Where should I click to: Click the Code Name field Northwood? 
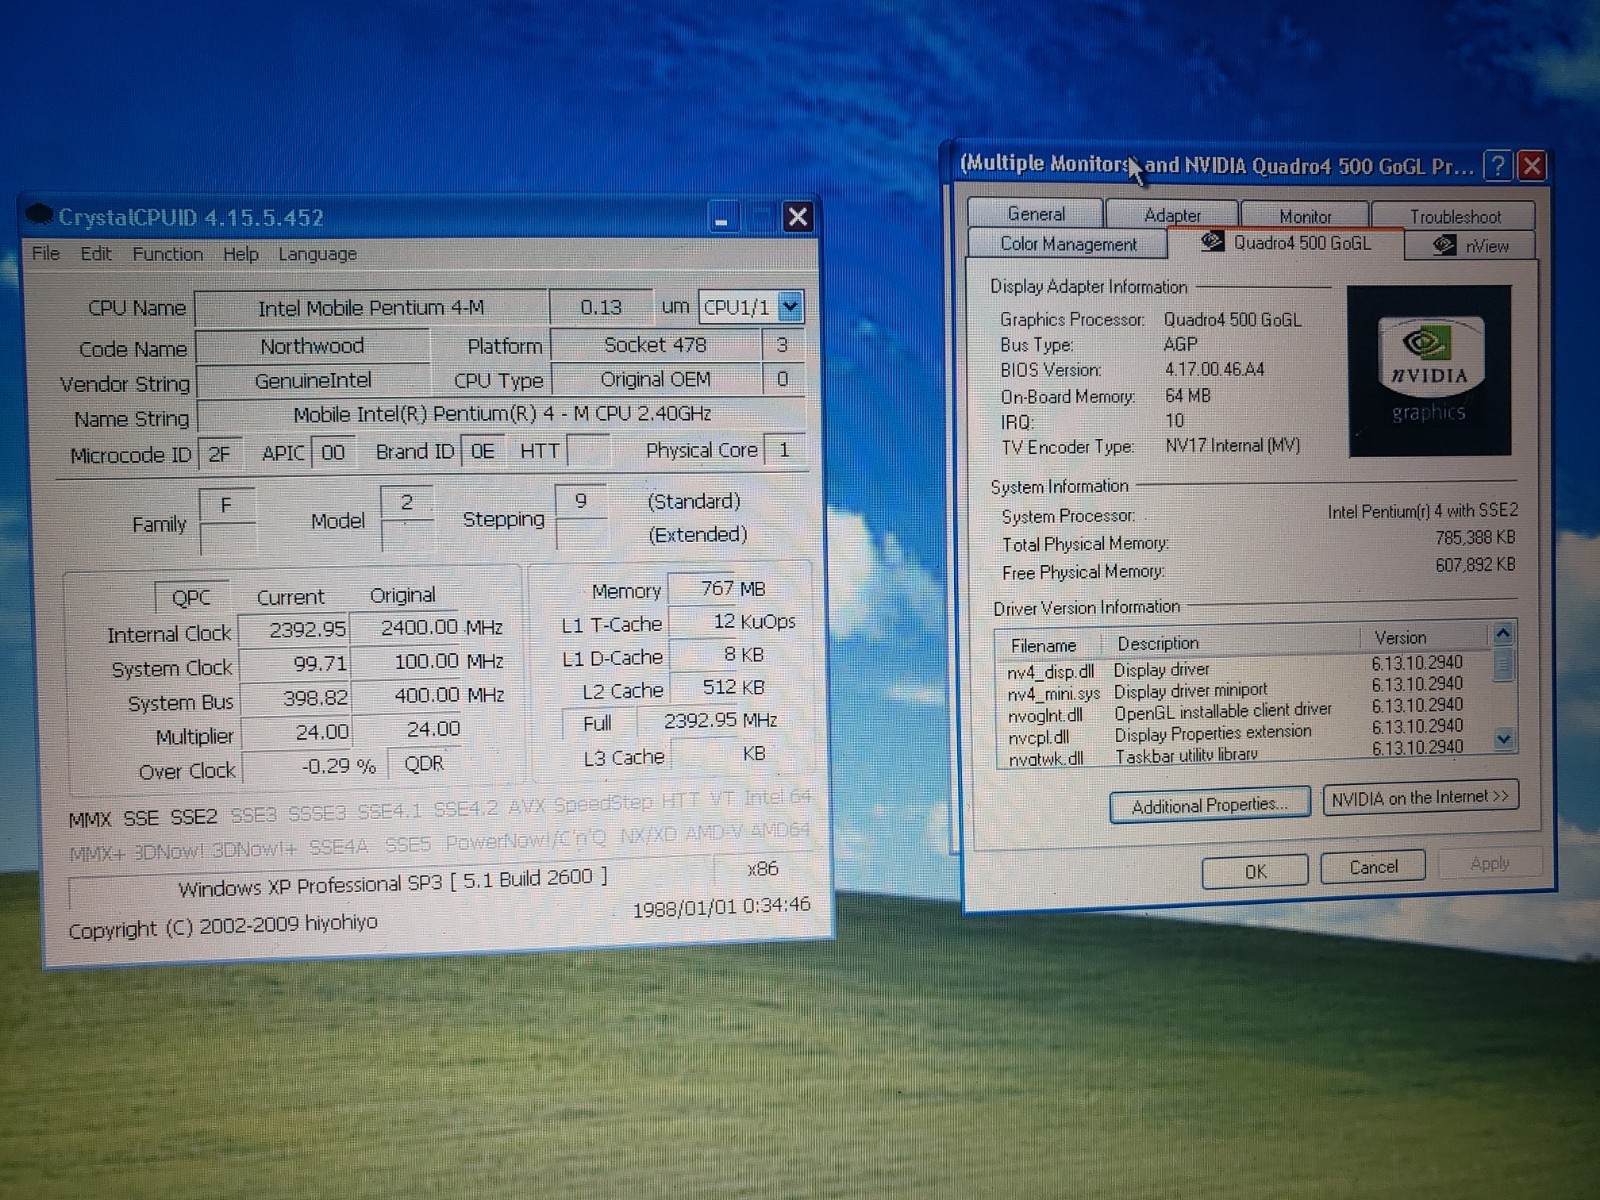click(312, 346)
